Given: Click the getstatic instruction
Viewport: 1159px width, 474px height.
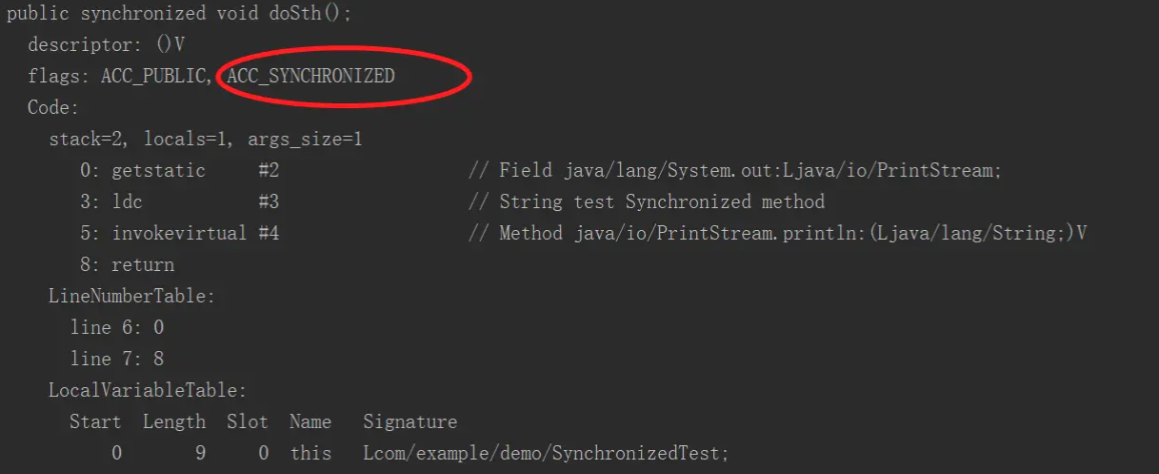Looking at the screenshot, I should coord(158,171).
